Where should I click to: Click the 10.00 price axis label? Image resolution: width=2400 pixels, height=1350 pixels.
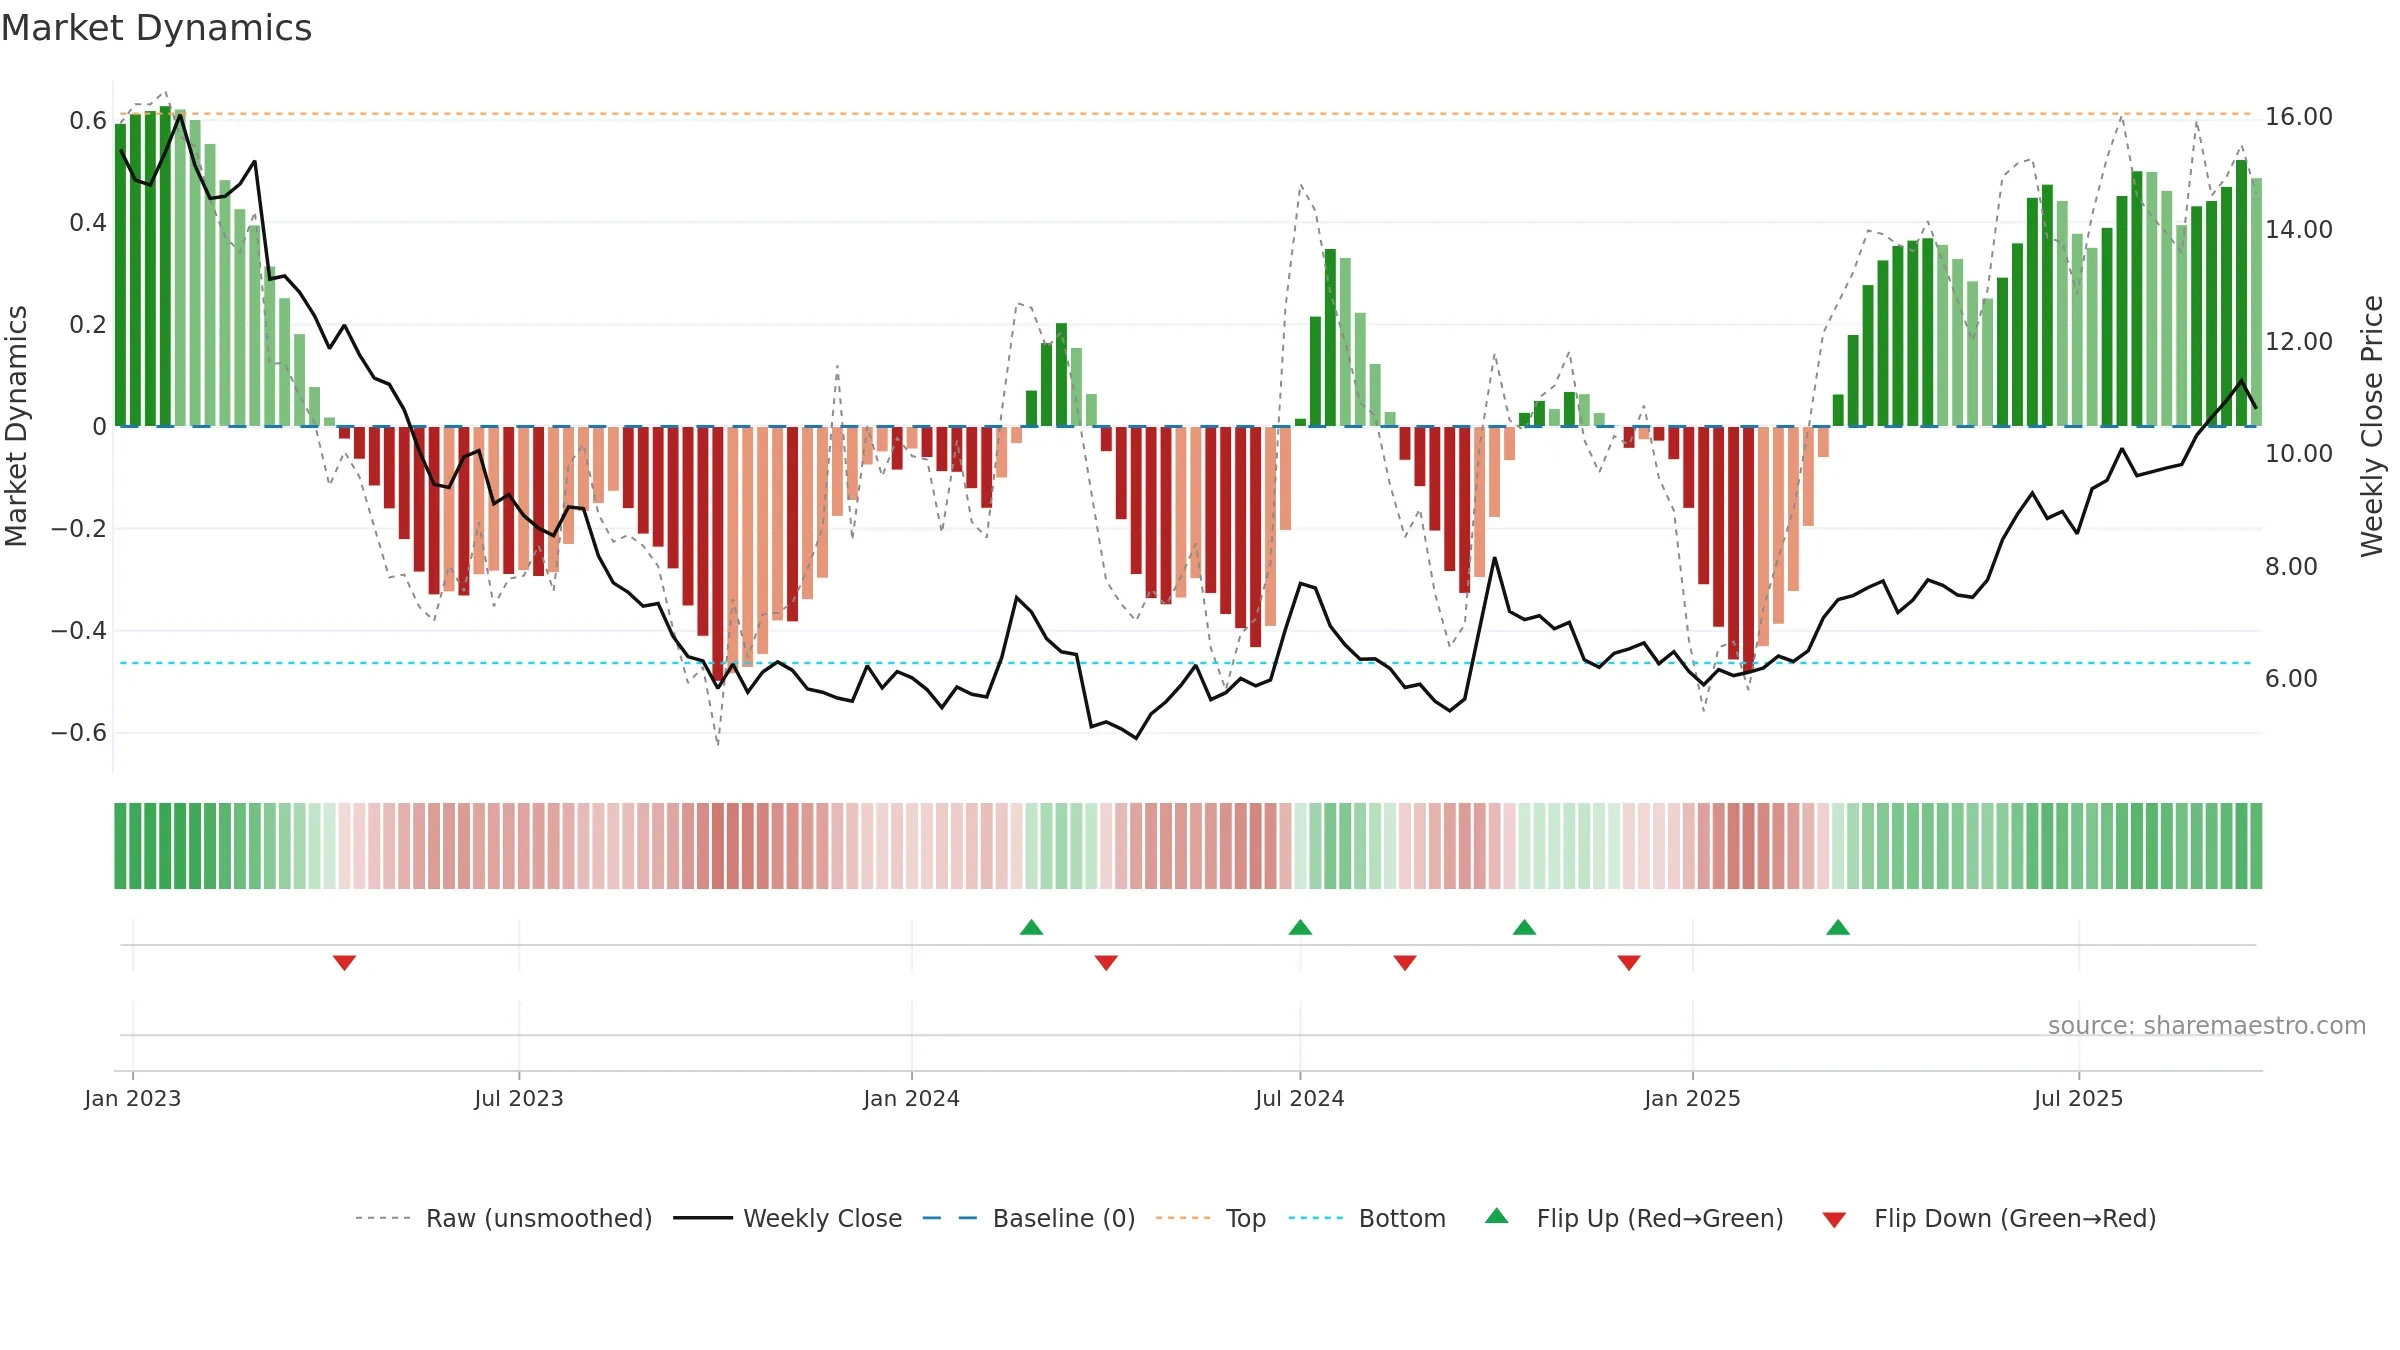2299,454
